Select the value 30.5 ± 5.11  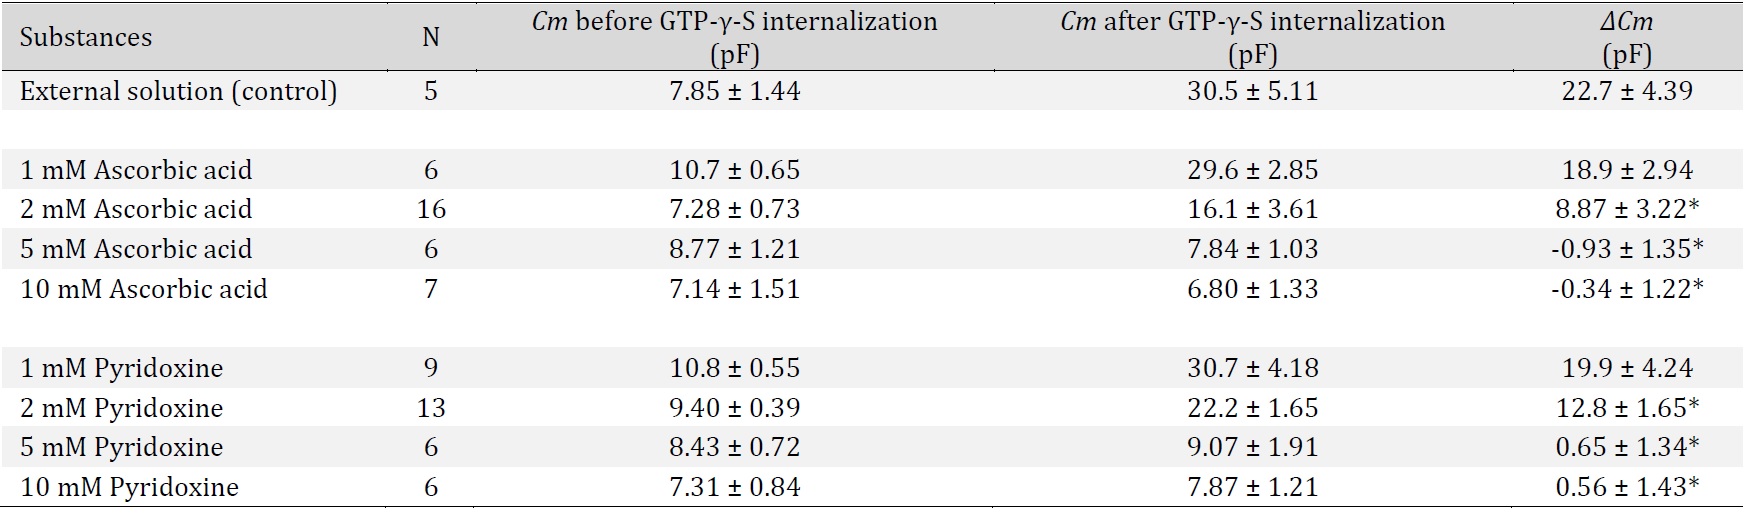pos(1253,91)
